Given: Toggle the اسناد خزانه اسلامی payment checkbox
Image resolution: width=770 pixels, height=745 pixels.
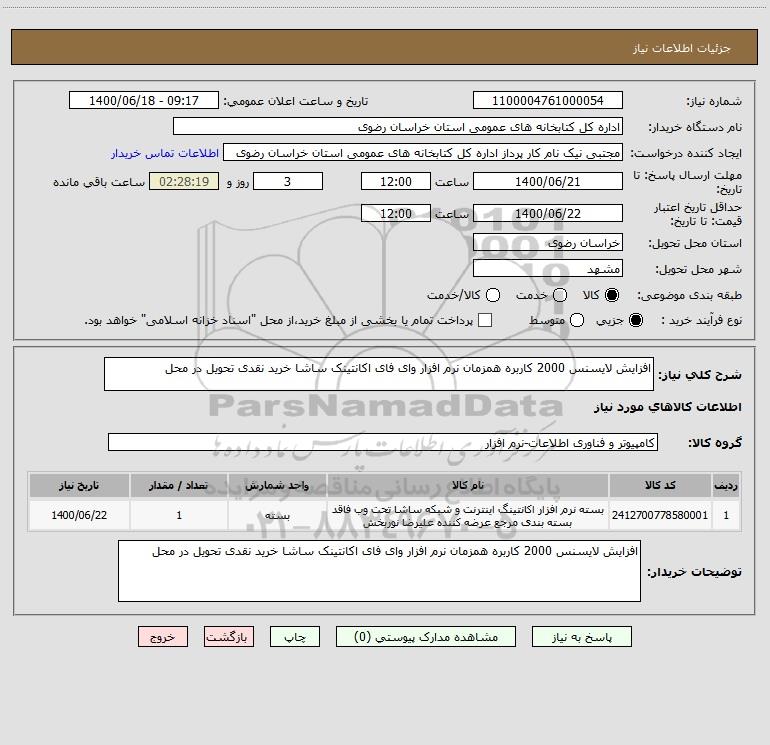Looking at the screenshot, I should [485, 320].
